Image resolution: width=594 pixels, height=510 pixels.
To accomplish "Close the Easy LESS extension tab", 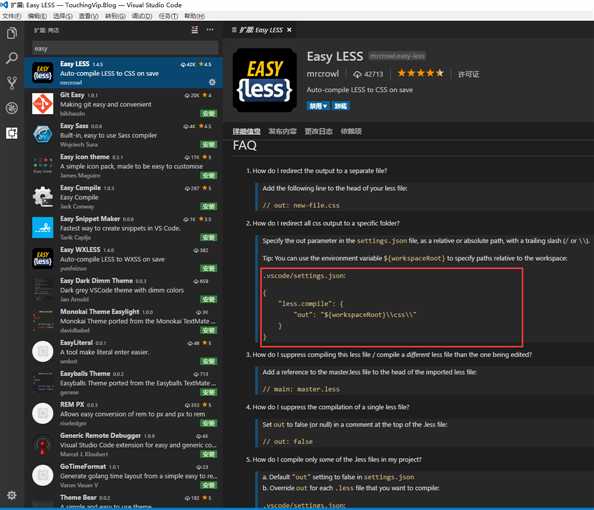I will pyautogui.click(x=289, y=30).
